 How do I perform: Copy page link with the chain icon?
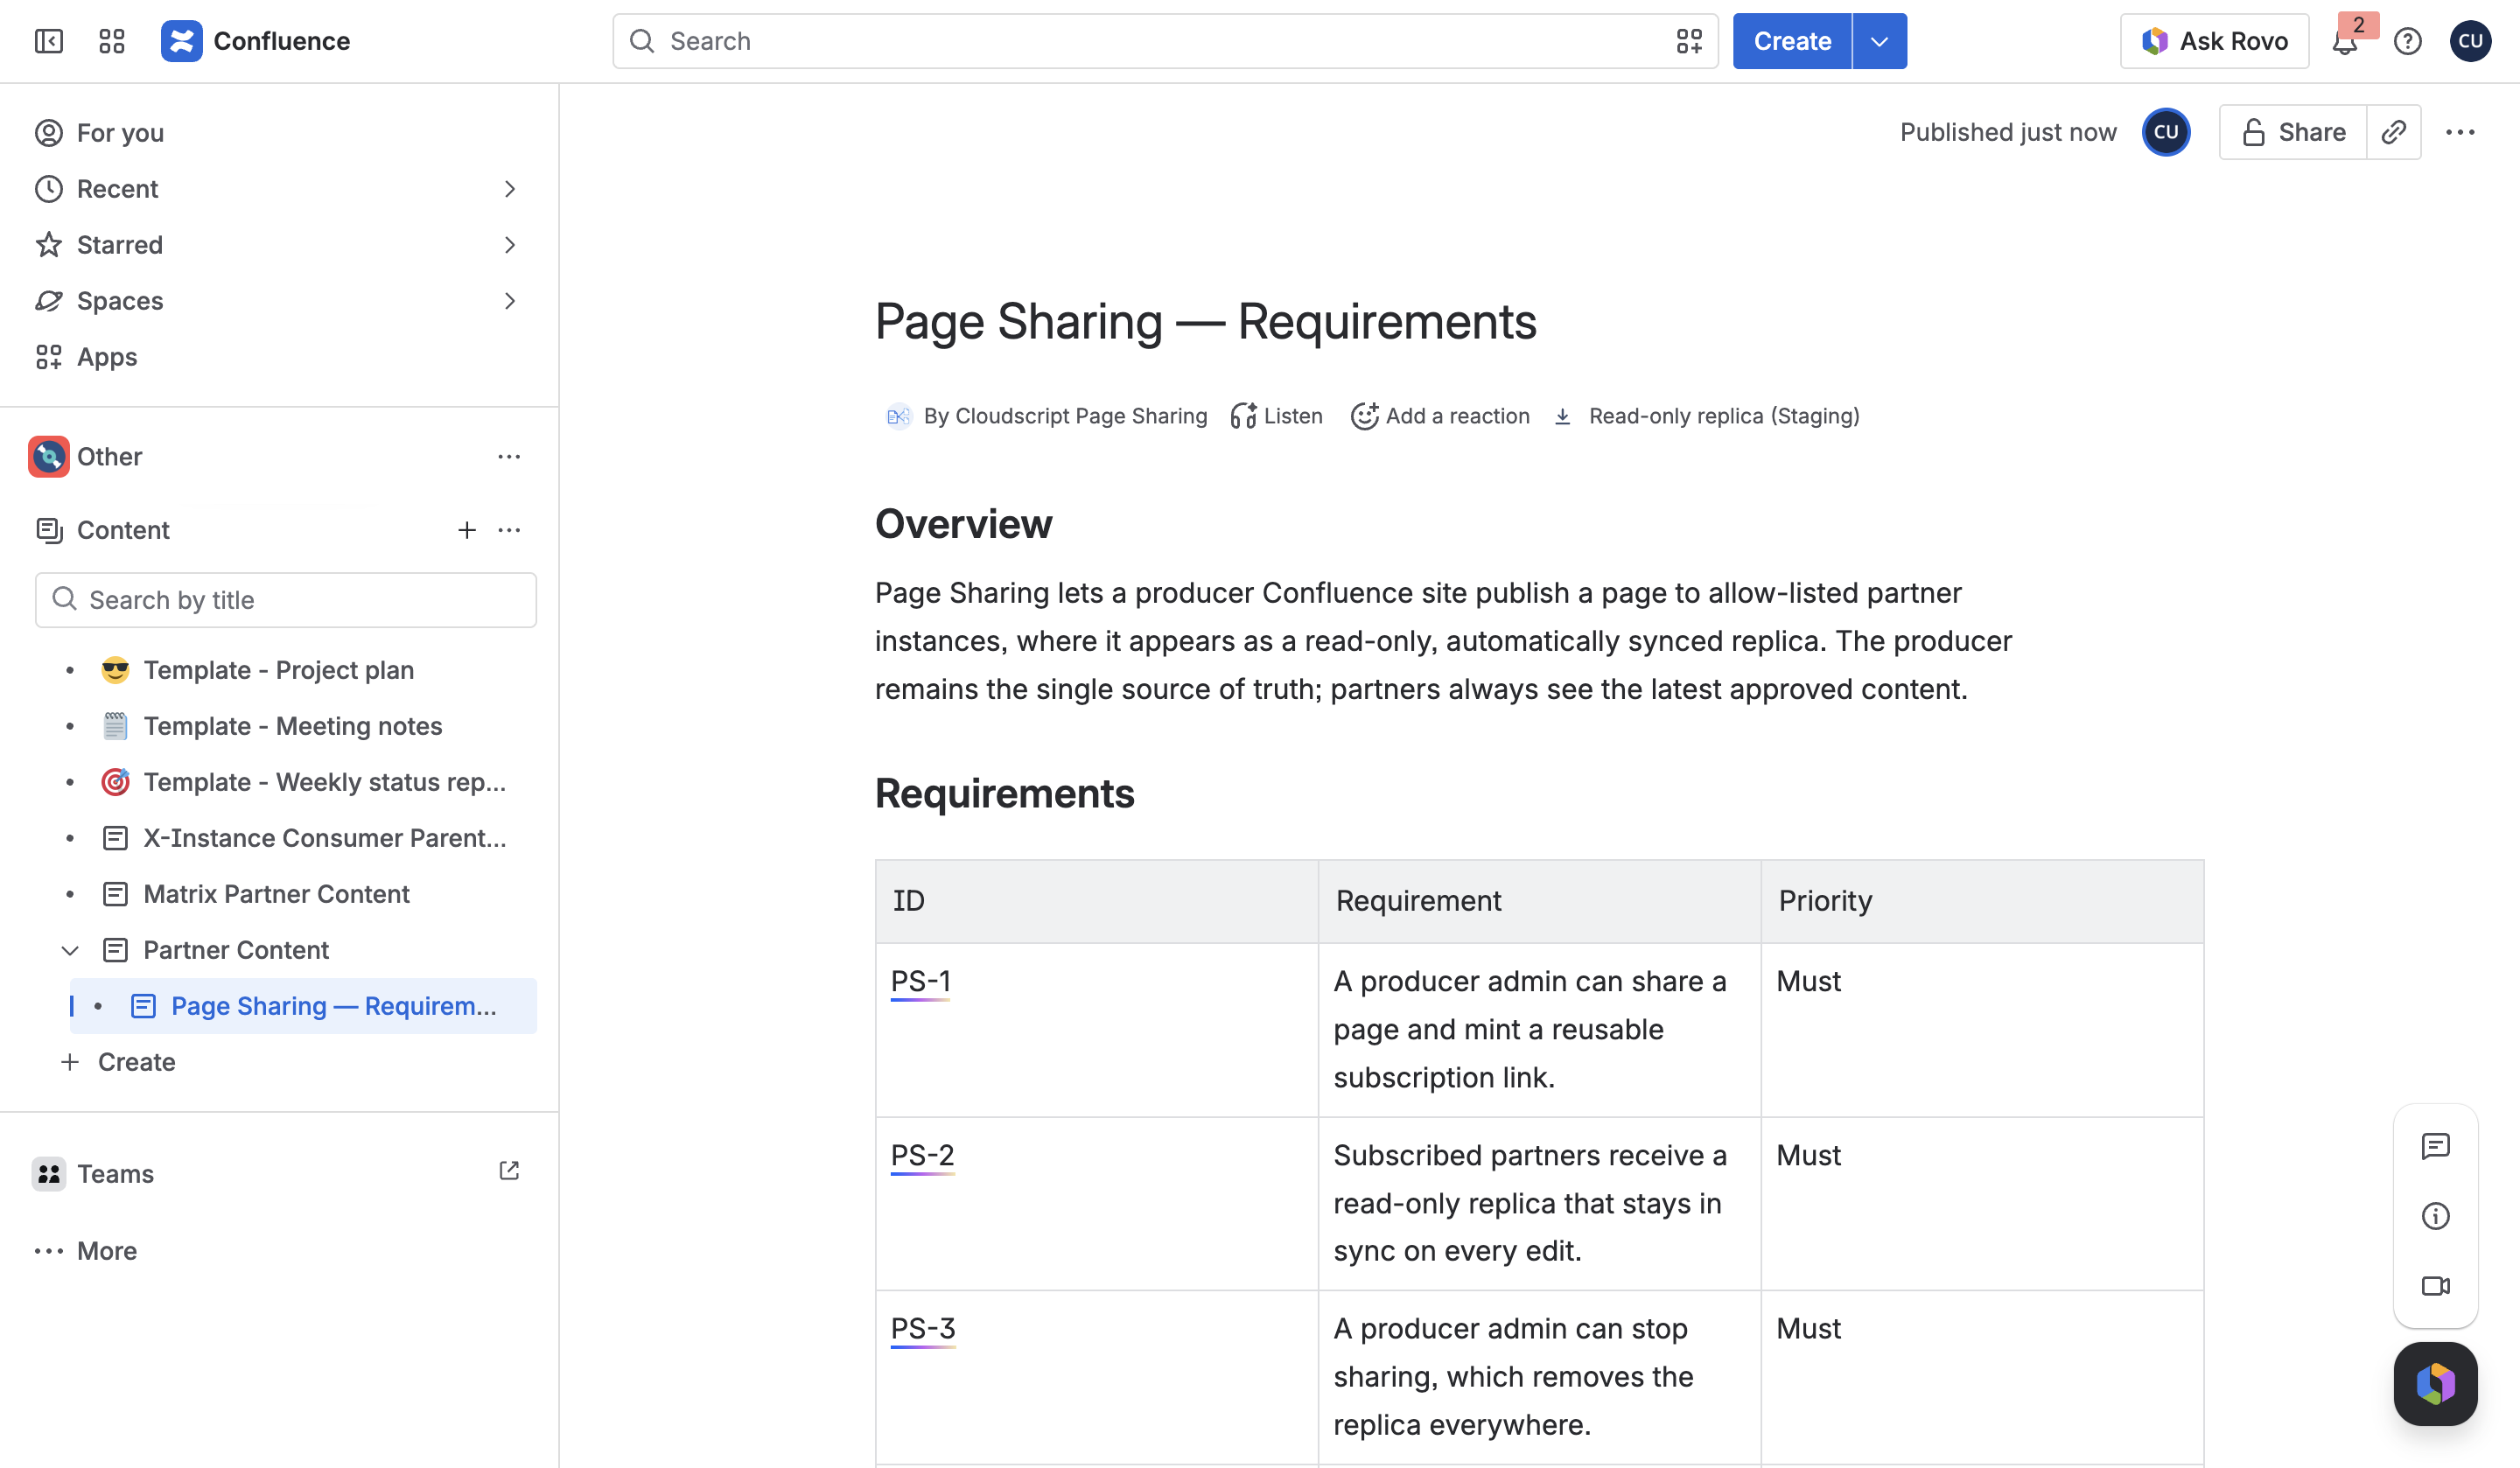pos(2394,132)
